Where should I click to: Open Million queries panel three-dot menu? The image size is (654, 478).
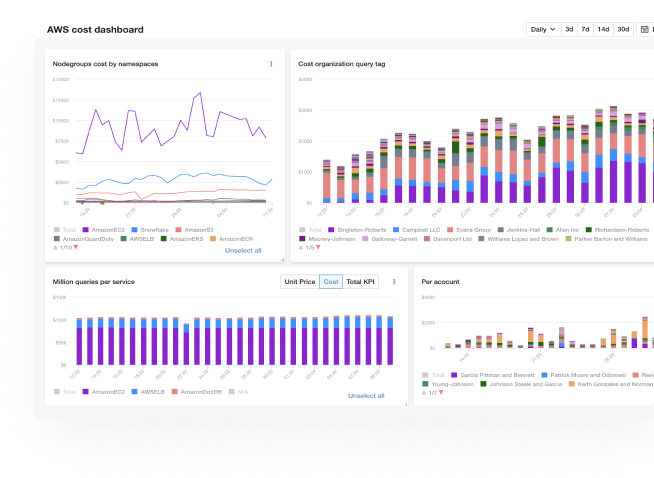coord(394,282)
